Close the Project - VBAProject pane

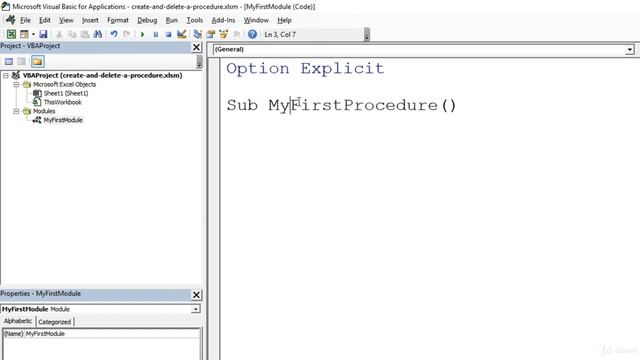(x=196, y=47)
